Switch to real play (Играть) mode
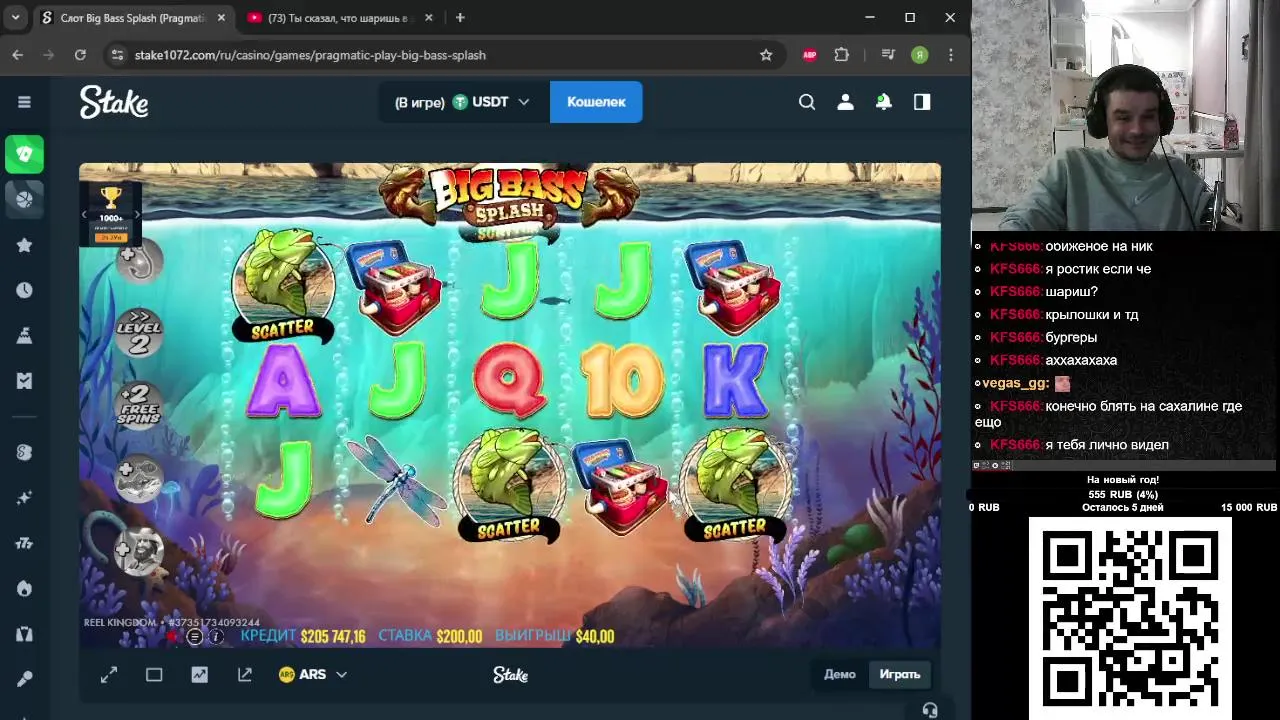Image resolution: width=1280 pixels, height=720 pixels. pyautogui.click(x=899, y=674)
